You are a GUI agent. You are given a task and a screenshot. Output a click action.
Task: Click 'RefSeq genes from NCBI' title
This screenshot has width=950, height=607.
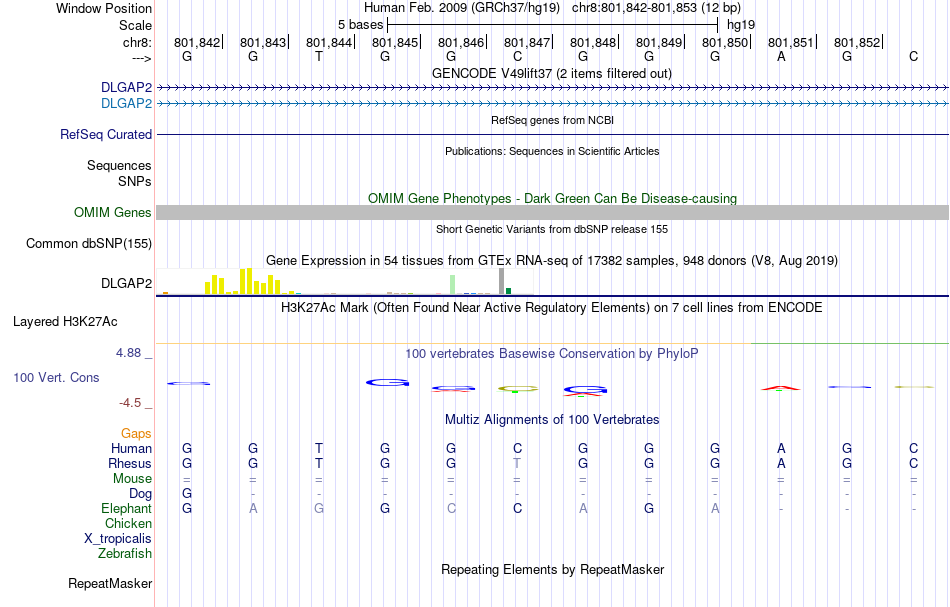point(552,121)
